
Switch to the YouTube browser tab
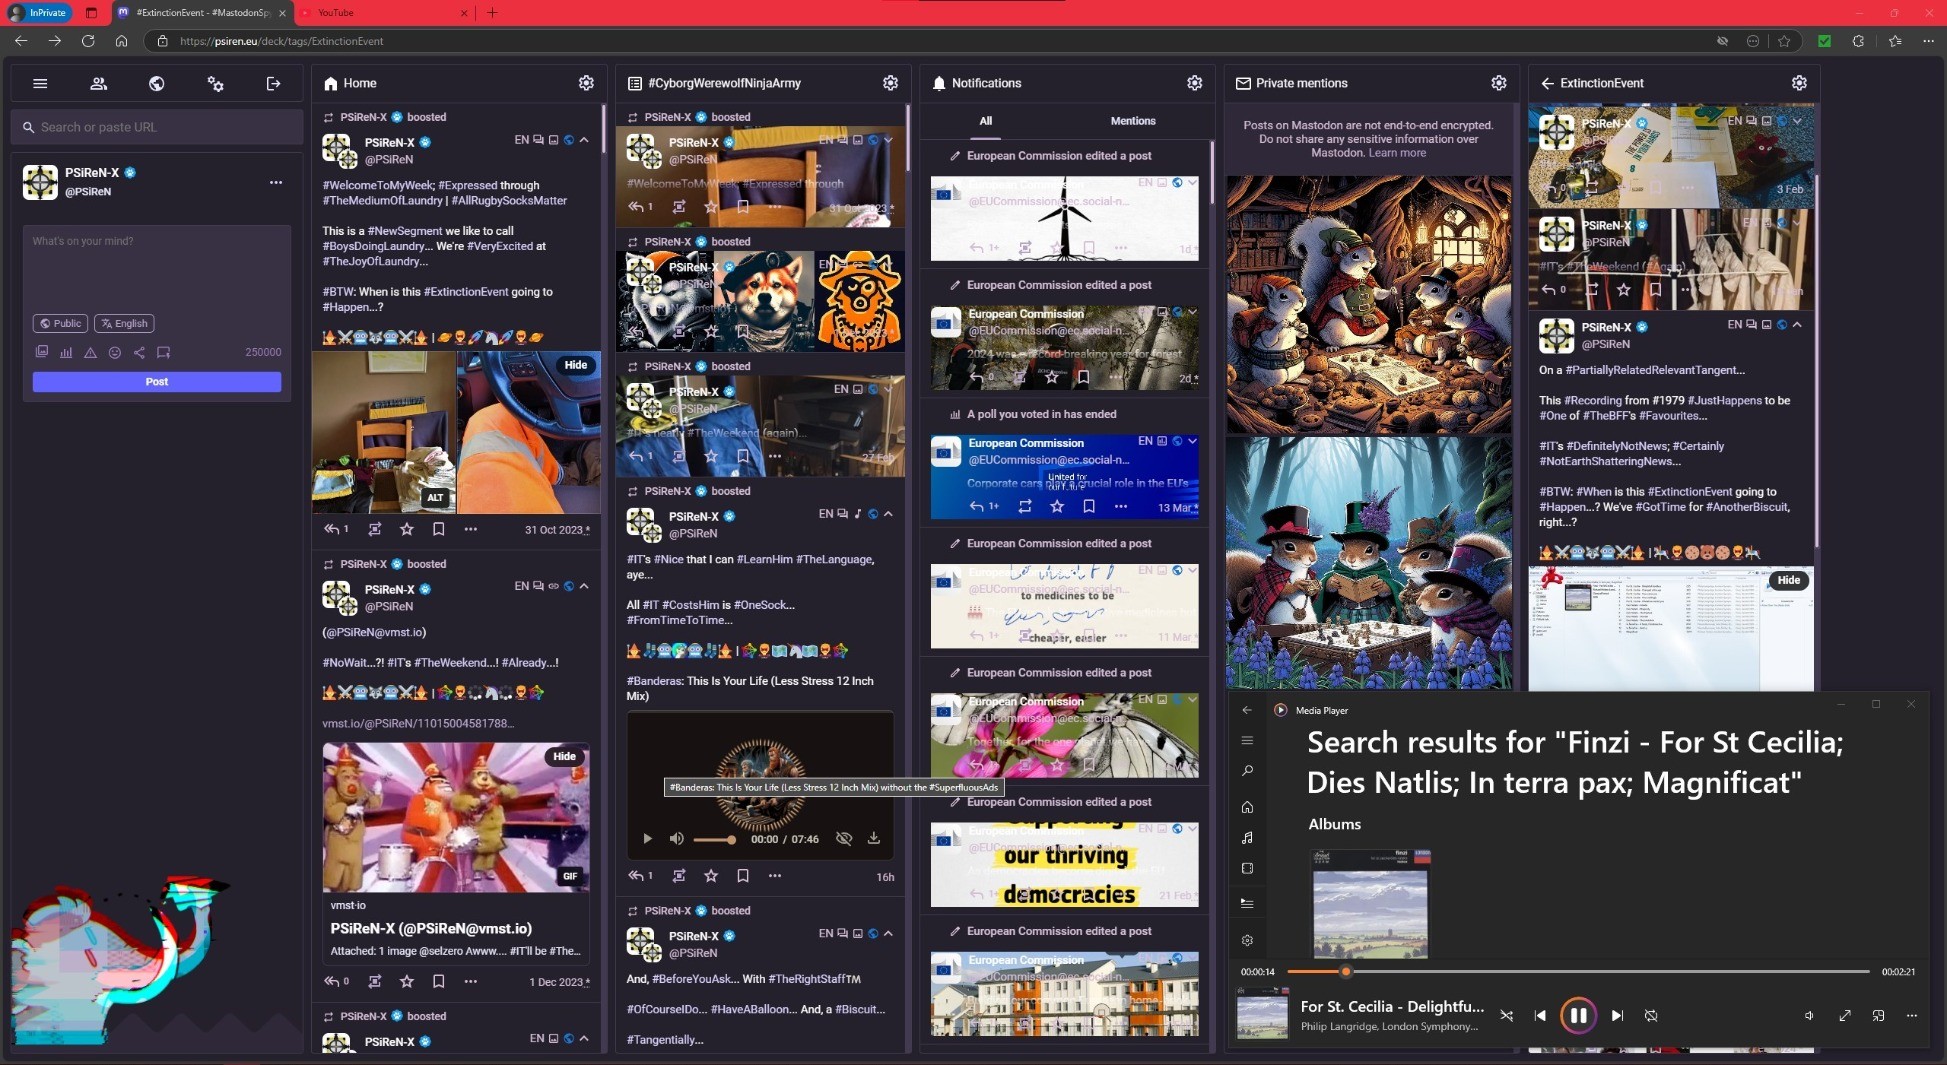(x=385, y=13)
